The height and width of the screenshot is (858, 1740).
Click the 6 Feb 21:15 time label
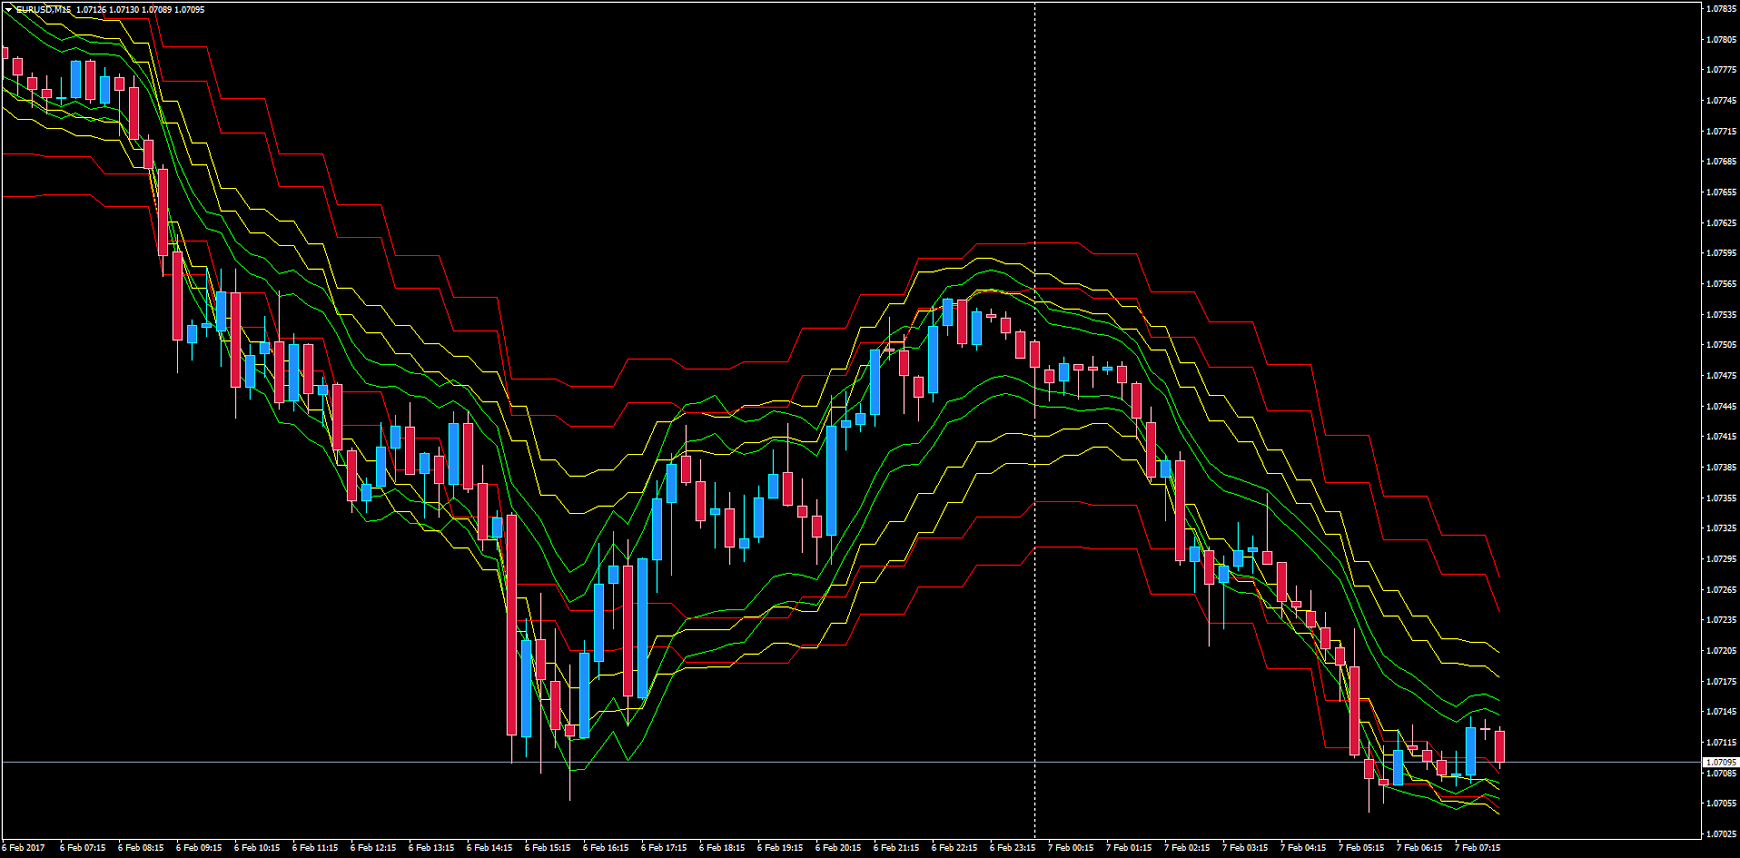(896, 848)
